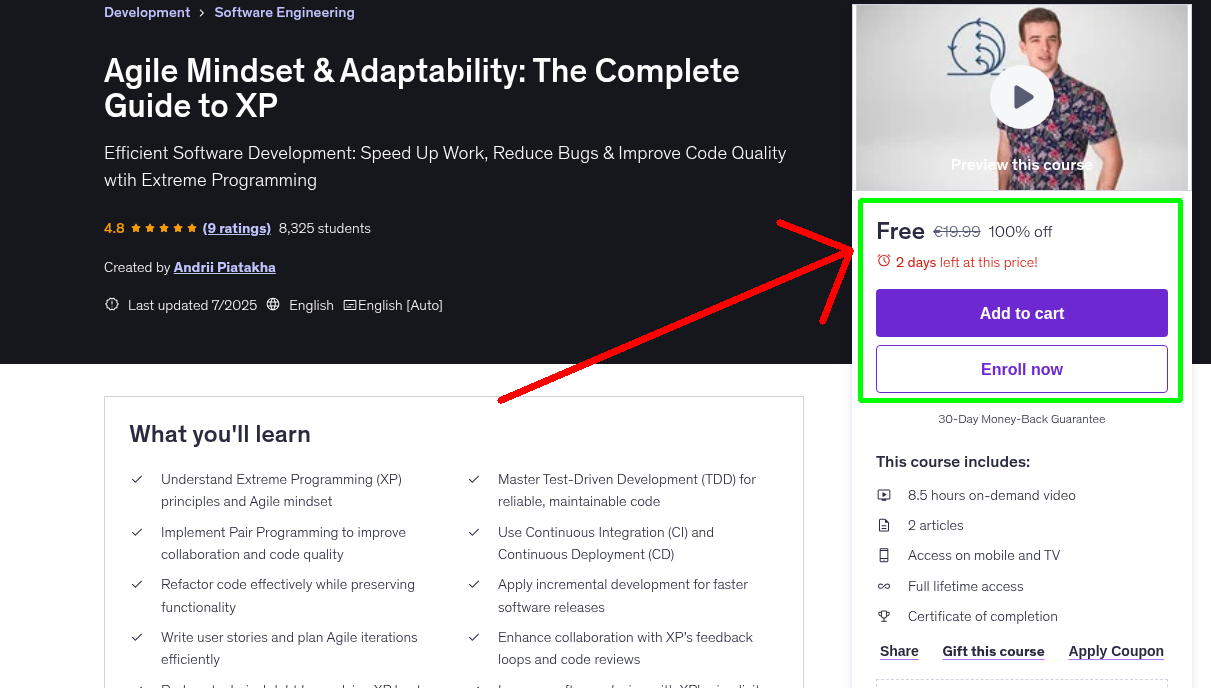Click the red alarm clock icon
Viewport: 1211px width, 688px height.
(883, 259)
